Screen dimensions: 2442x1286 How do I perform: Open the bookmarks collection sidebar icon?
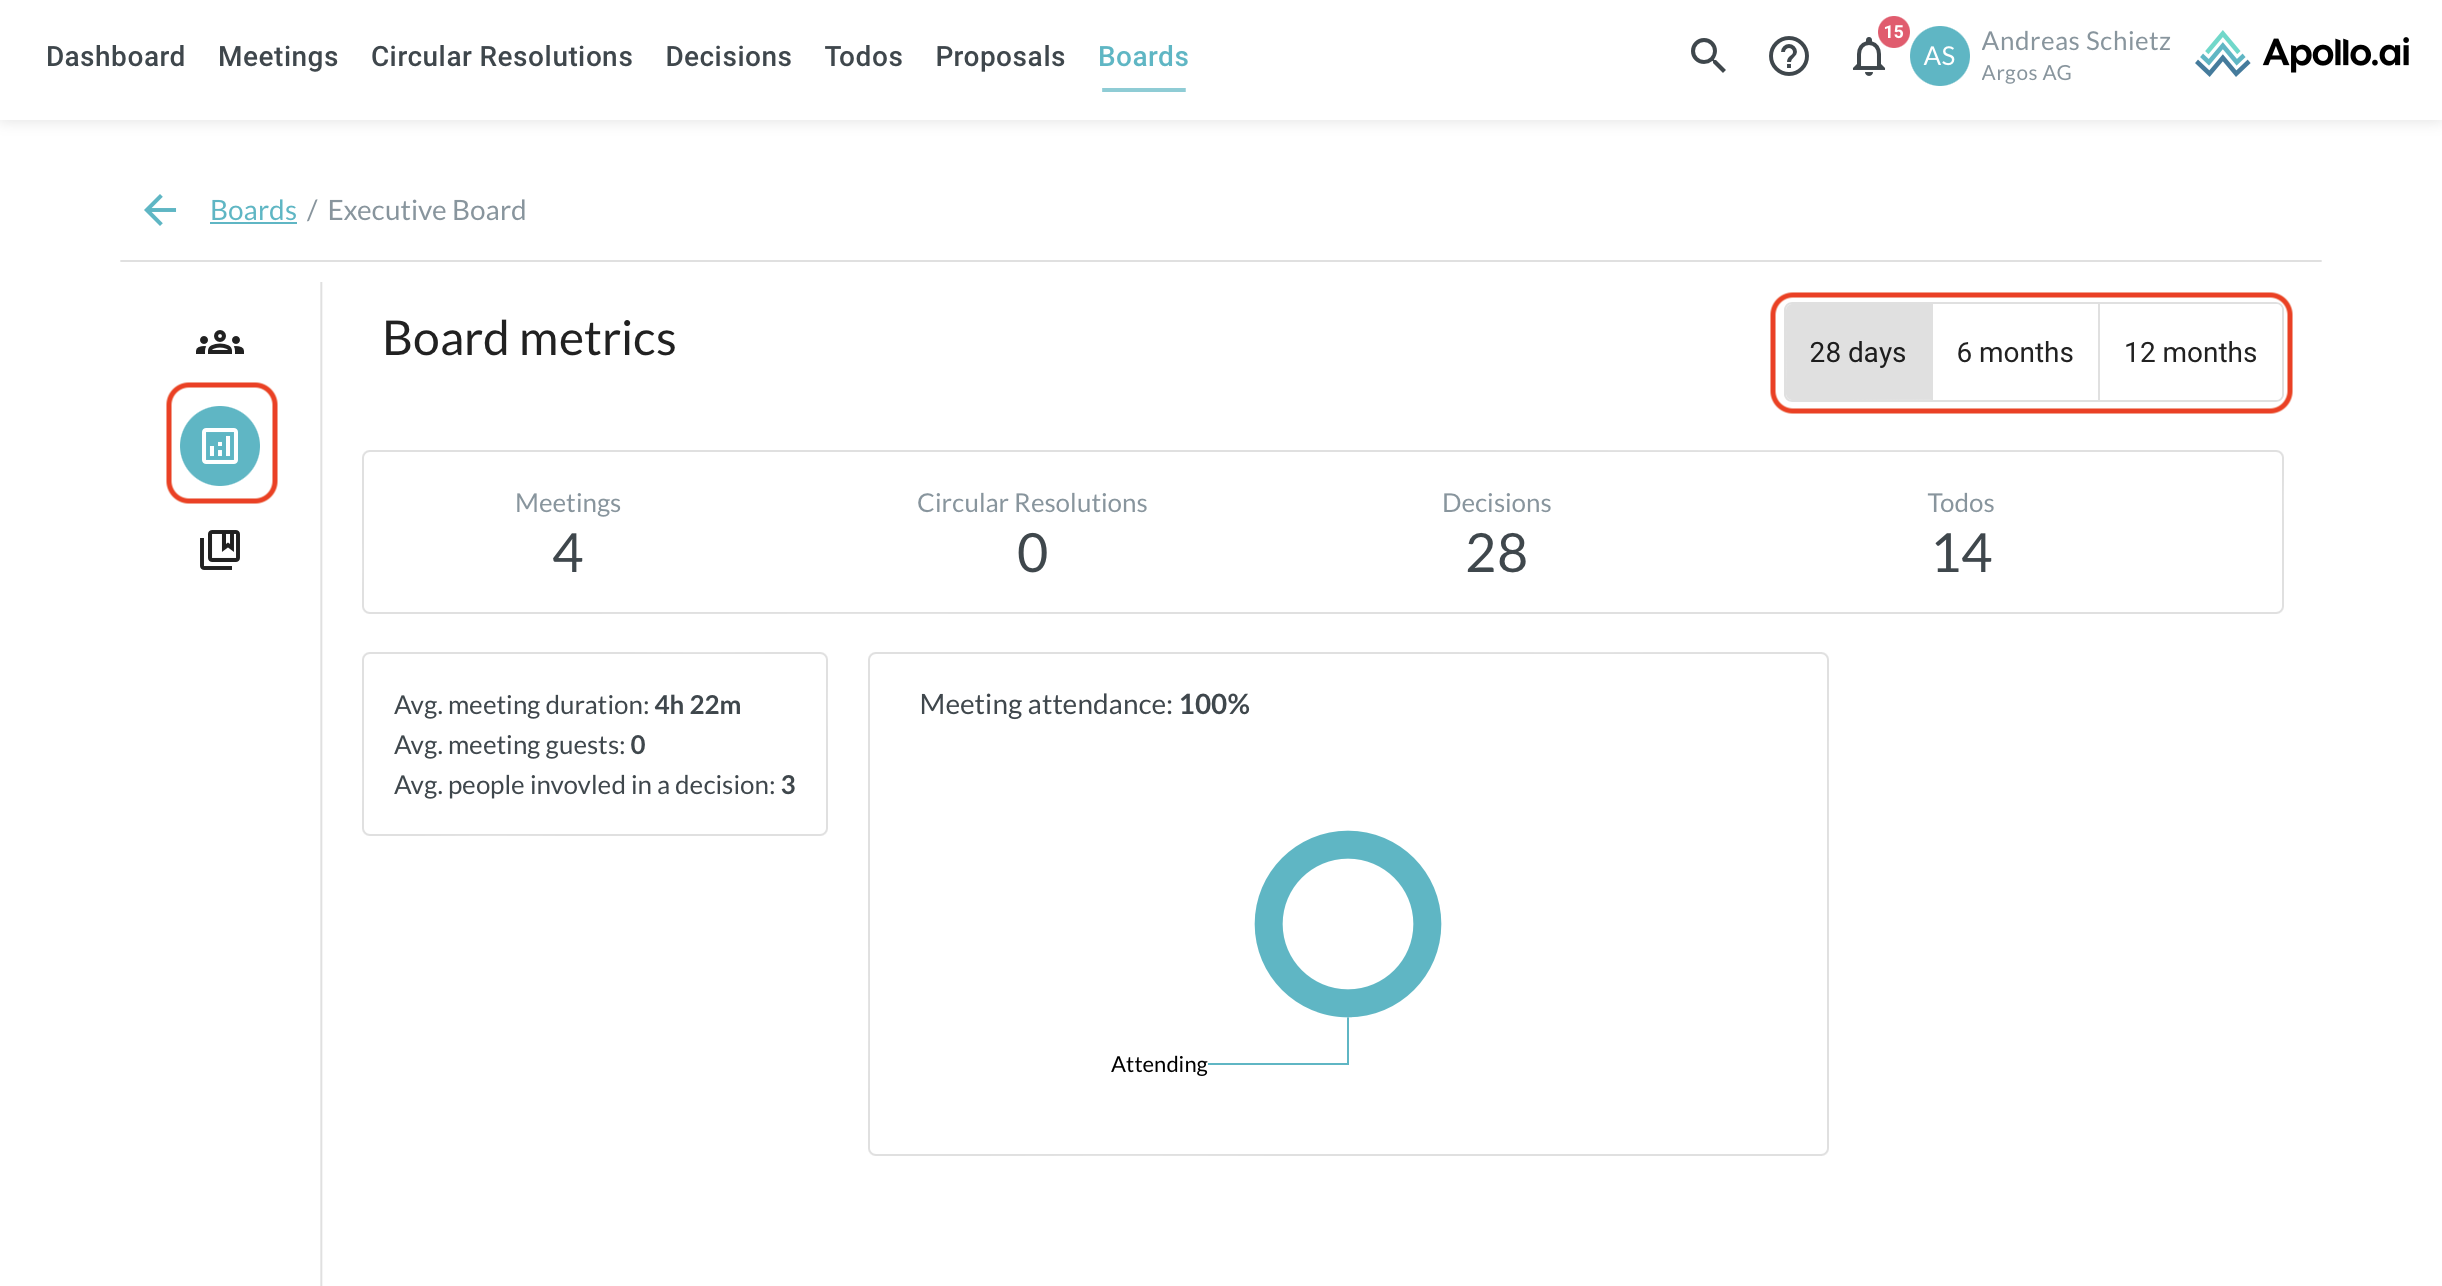click(x=220, y=549)
